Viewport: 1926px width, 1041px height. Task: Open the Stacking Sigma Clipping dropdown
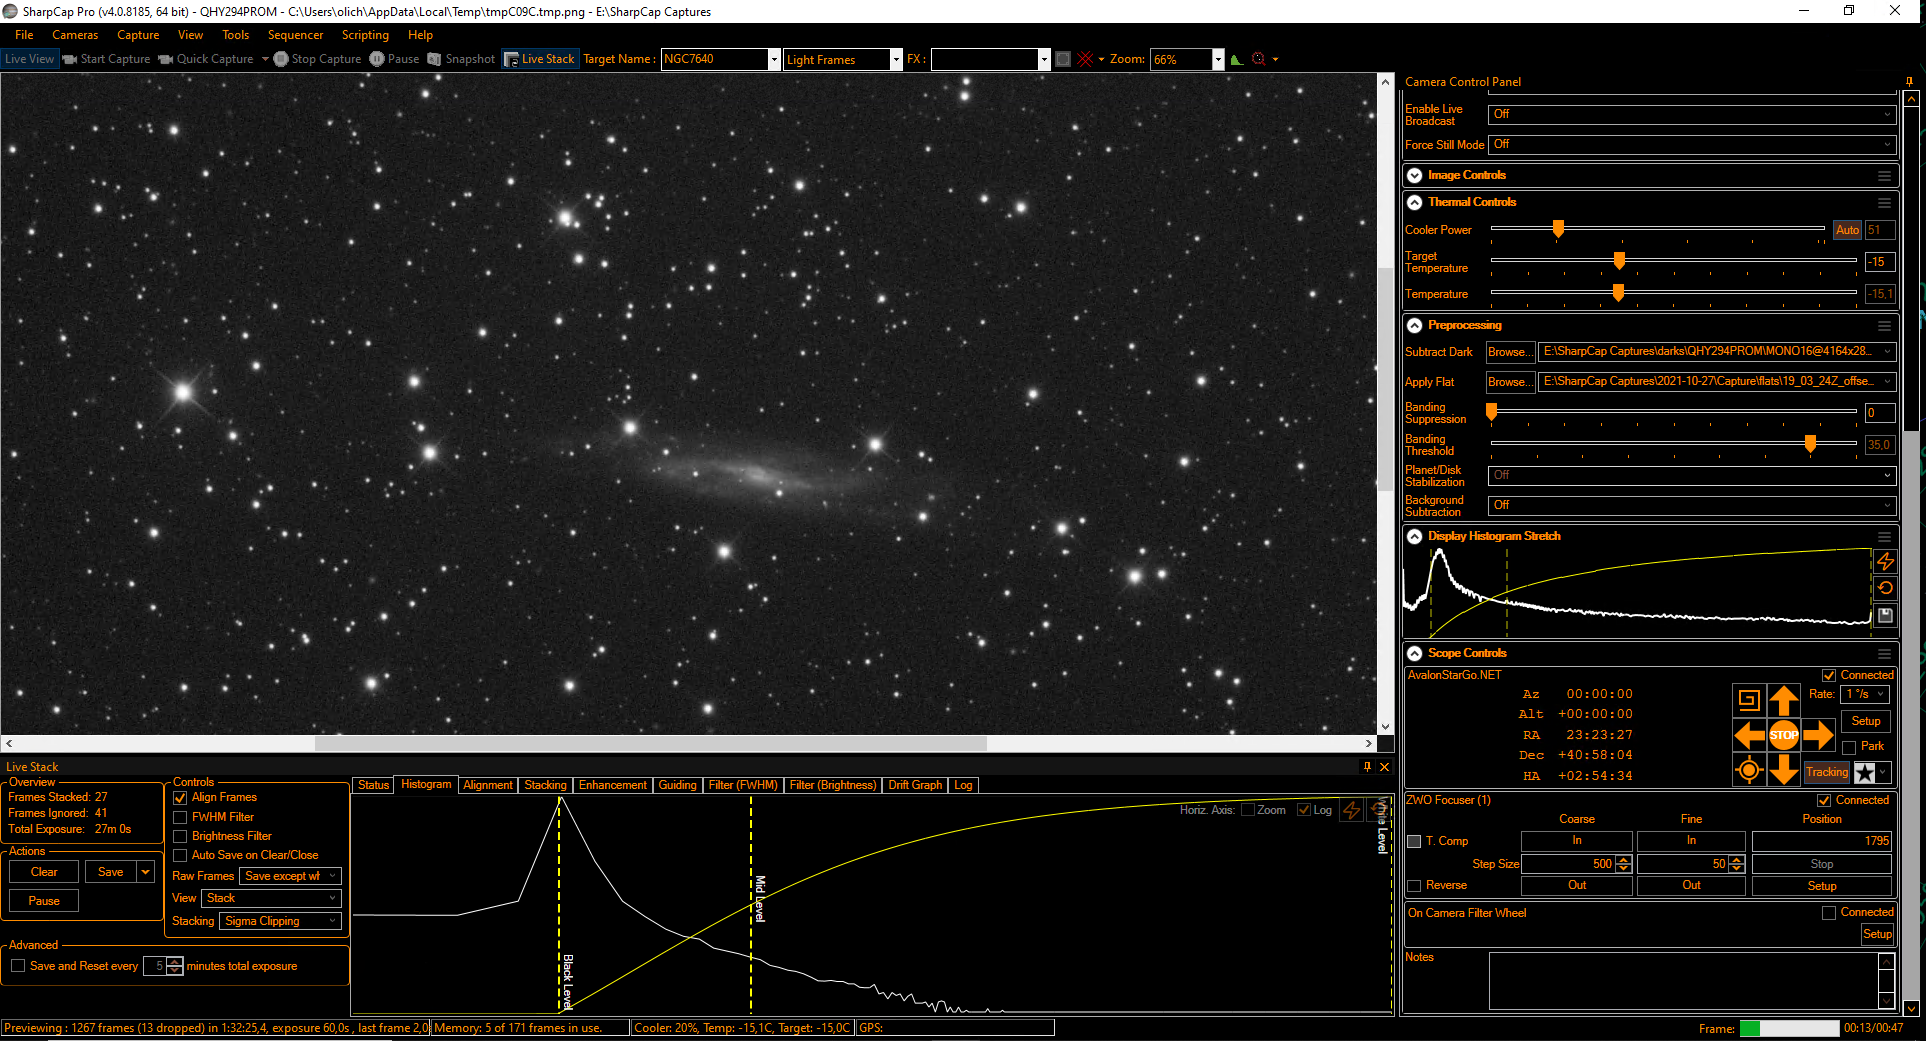pos(280,921)
